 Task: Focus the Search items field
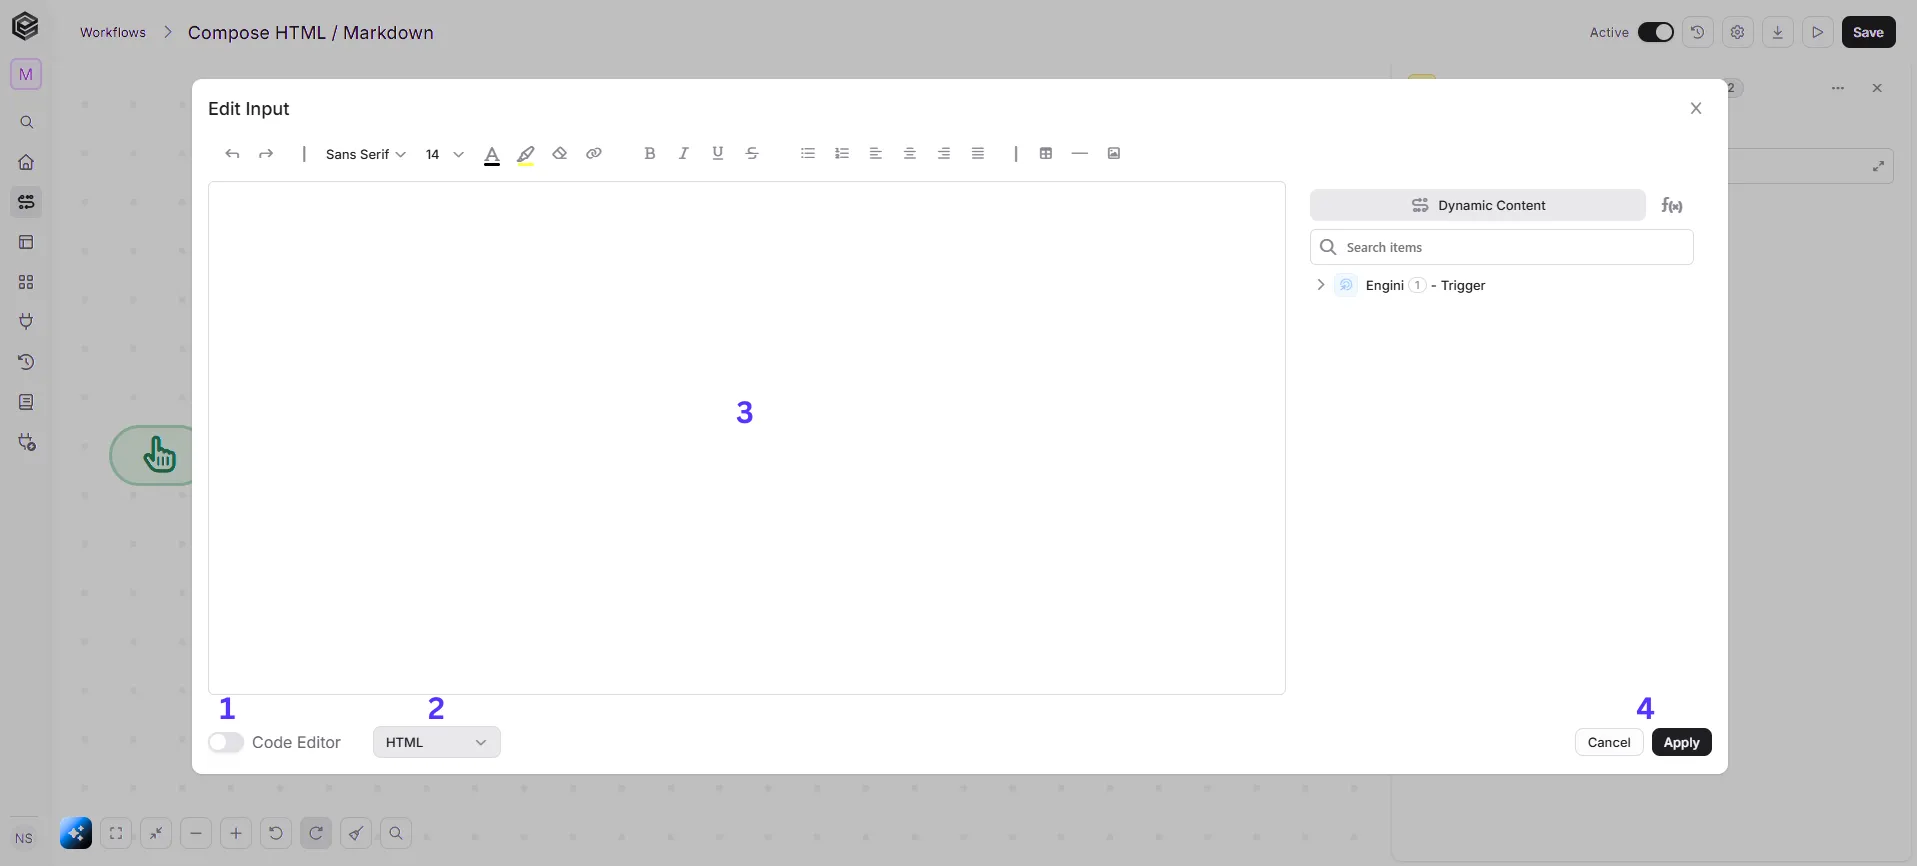click(1502, 247)
